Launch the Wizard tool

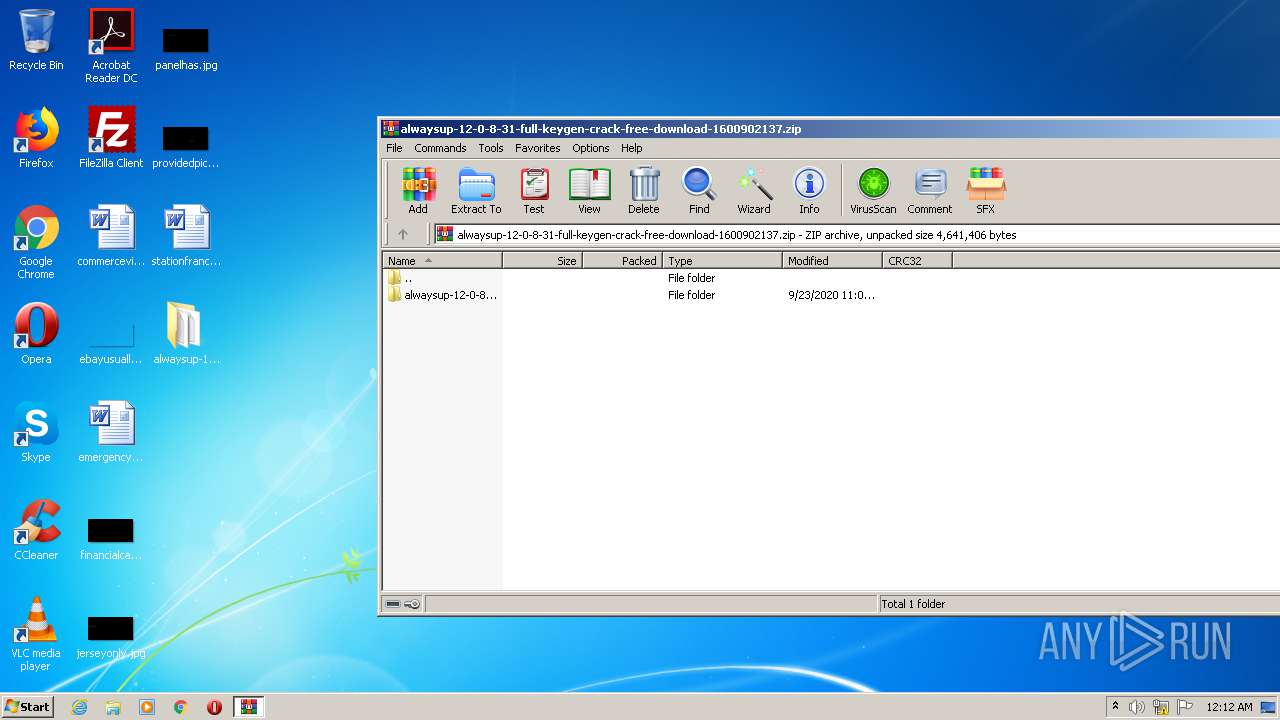point(754,191)
